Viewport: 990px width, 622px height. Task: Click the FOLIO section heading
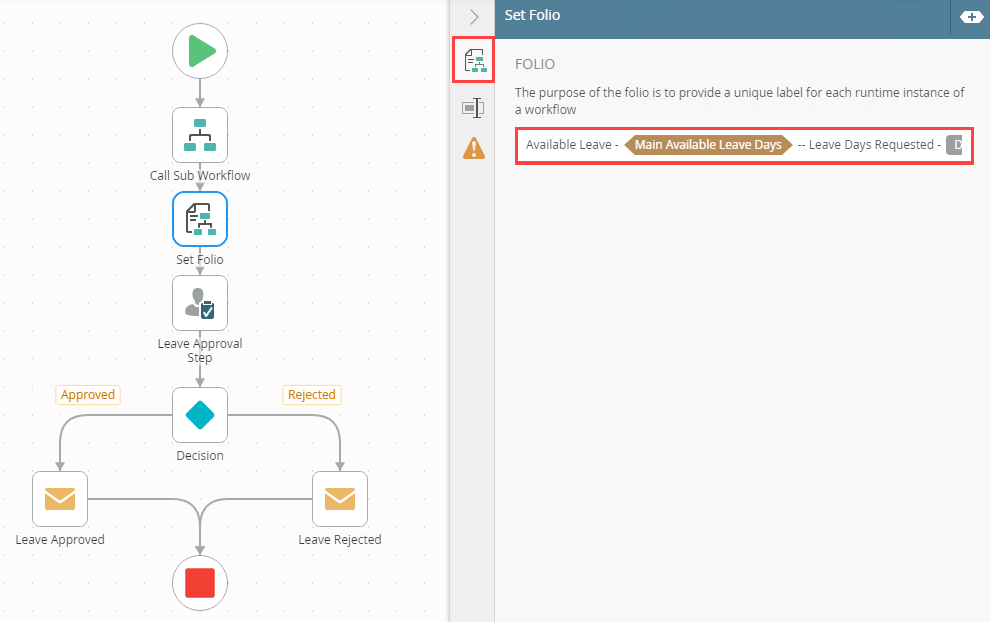[x=535, y=64]
